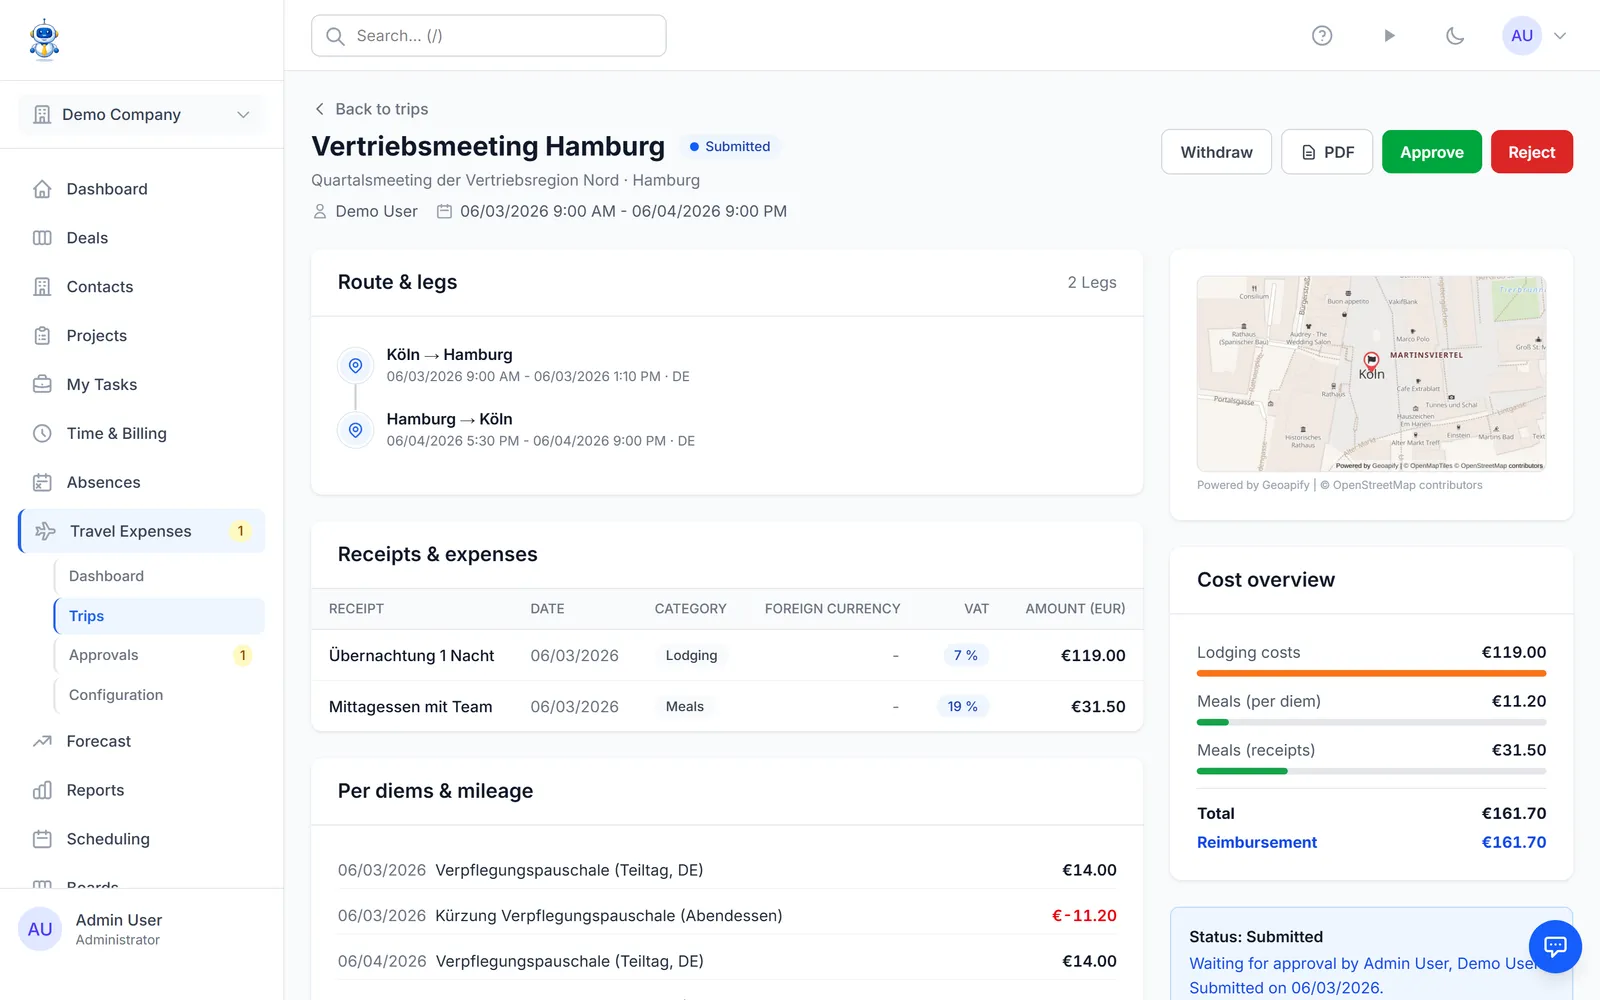
Task: Open the AU user avatar menu
Action: (1522, 36)
